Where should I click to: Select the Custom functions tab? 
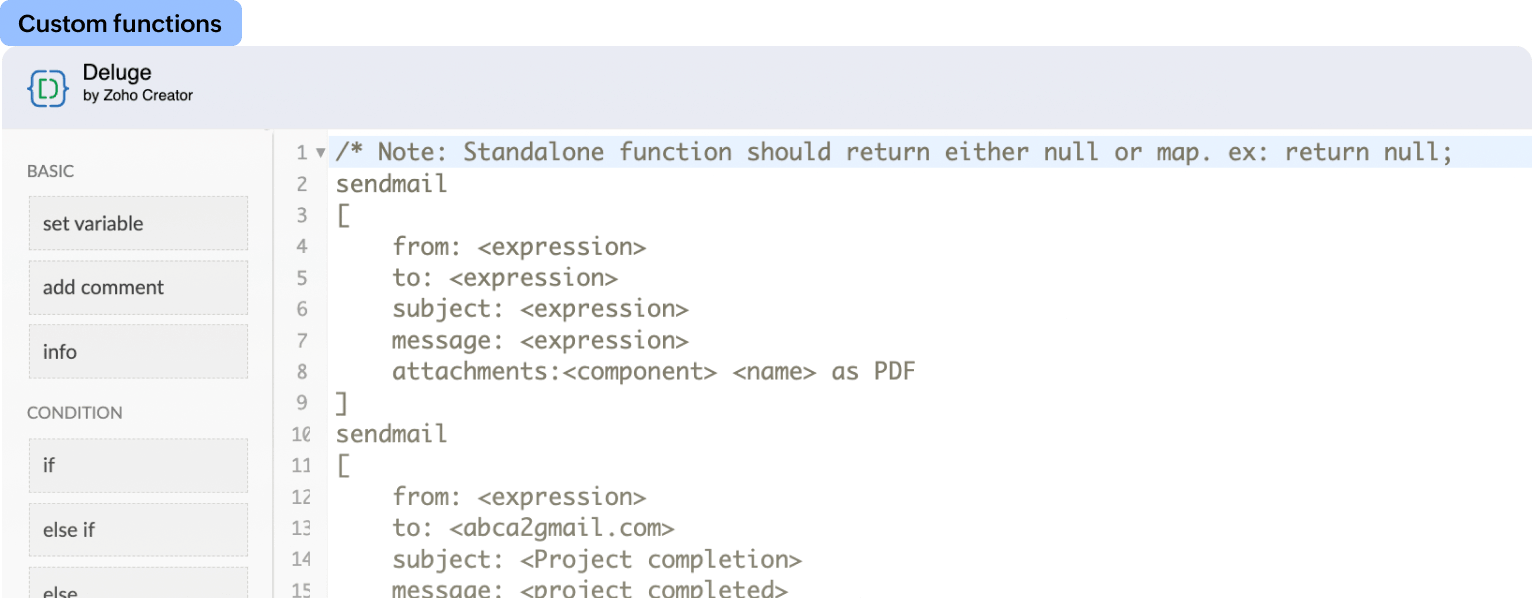click(x=120, y=24)
